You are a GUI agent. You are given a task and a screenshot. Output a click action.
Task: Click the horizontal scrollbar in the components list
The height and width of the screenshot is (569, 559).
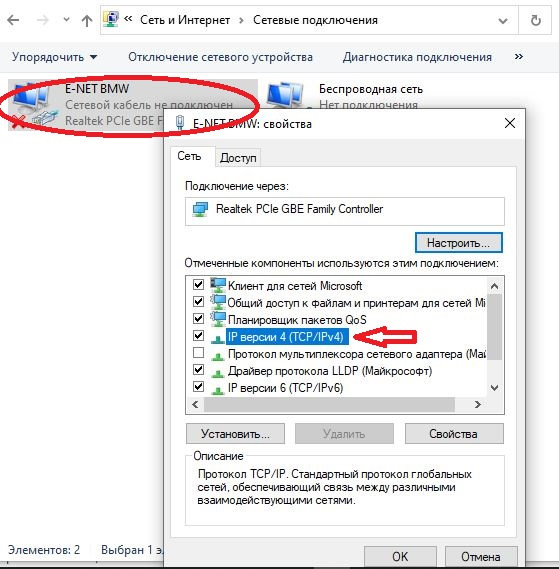tap(329, 404)
